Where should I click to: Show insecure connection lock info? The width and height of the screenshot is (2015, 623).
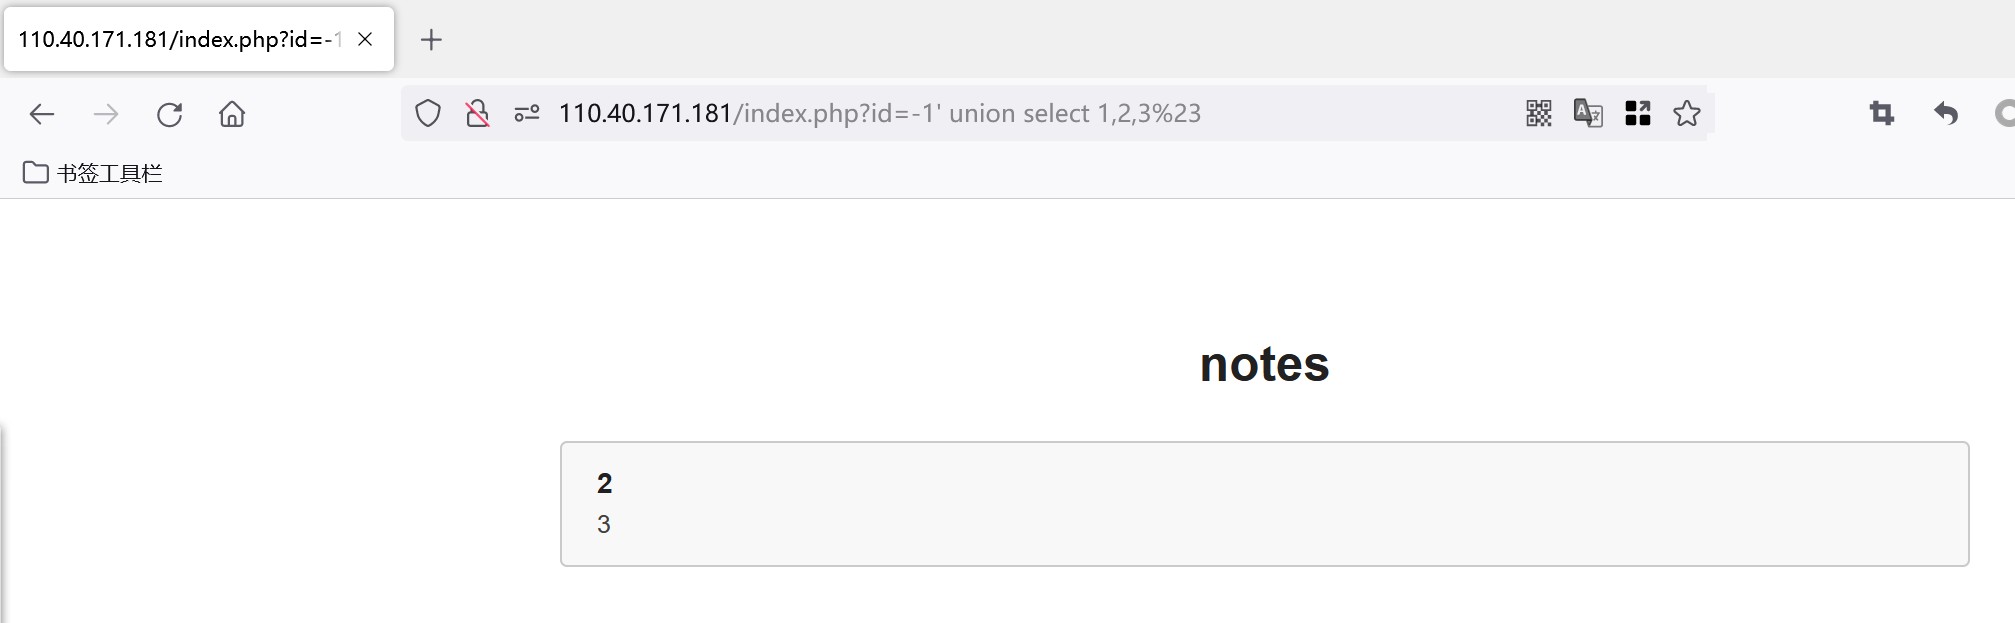[477, 114]
